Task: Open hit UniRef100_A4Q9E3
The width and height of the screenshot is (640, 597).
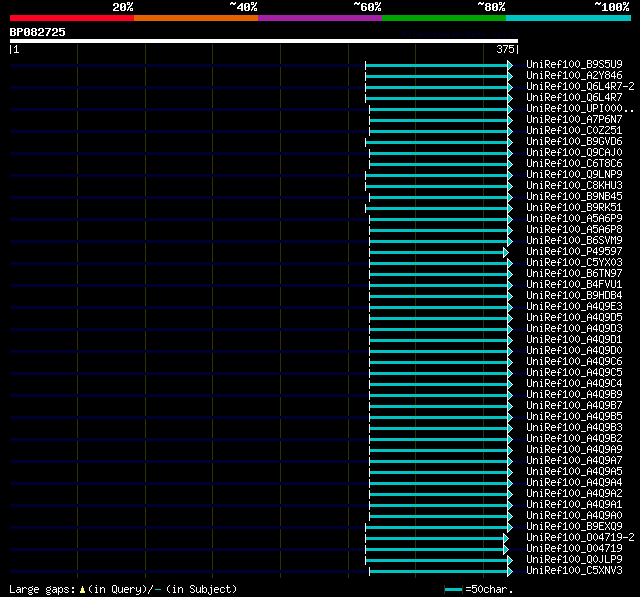Action: (574, 307)
